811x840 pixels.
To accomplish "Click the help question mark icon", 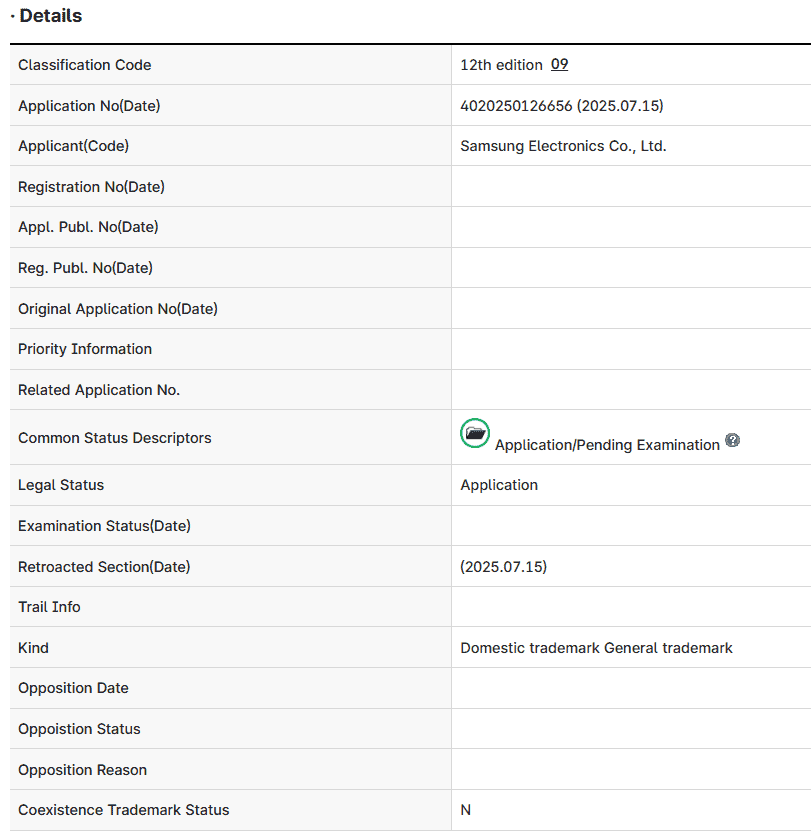I will point(732,441).
